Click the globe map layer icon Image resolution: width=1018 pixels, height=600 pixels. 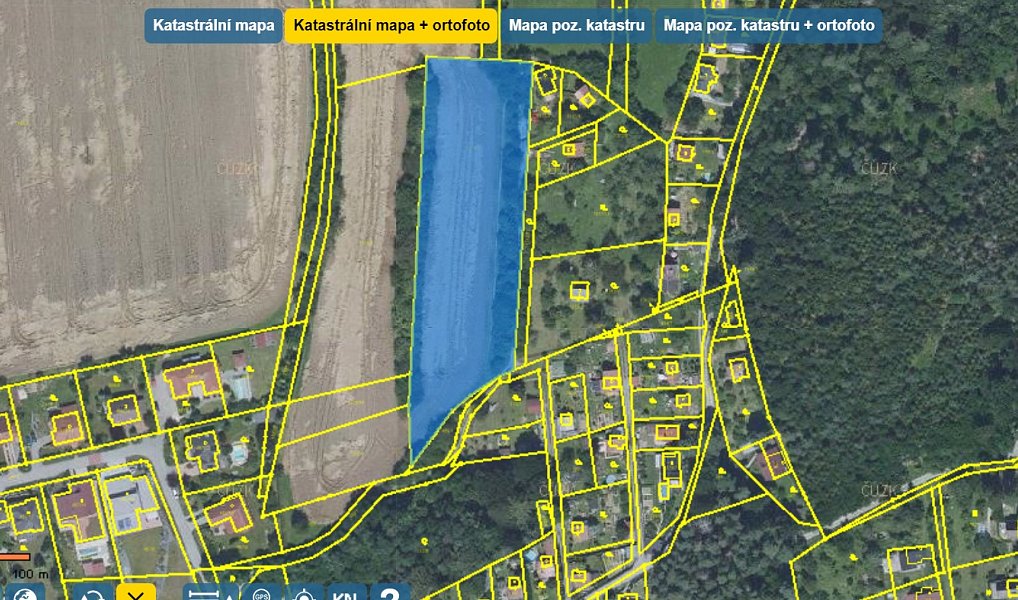[x=25, y=592]
